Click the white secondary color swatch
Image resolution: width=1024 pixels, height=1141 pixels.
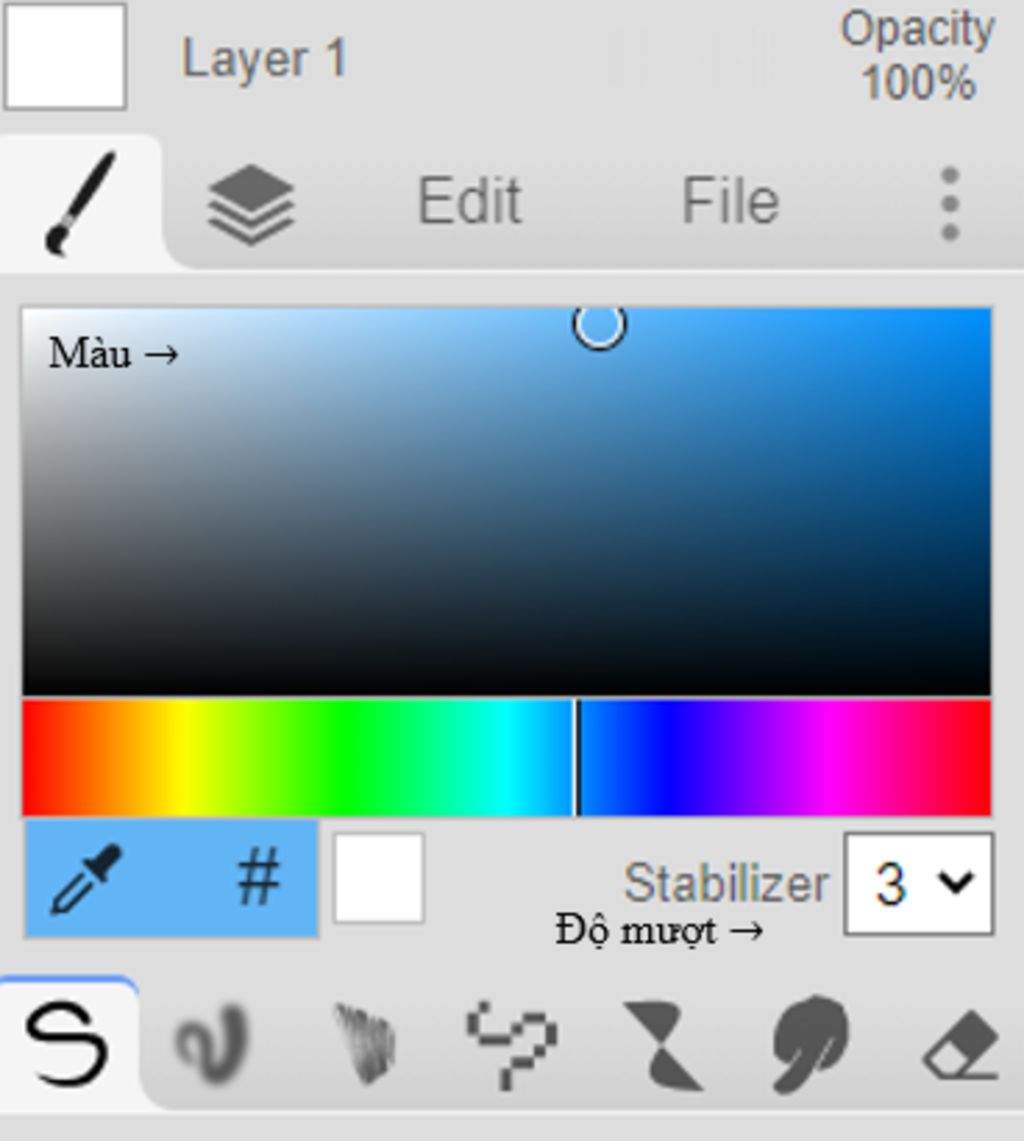378,878
